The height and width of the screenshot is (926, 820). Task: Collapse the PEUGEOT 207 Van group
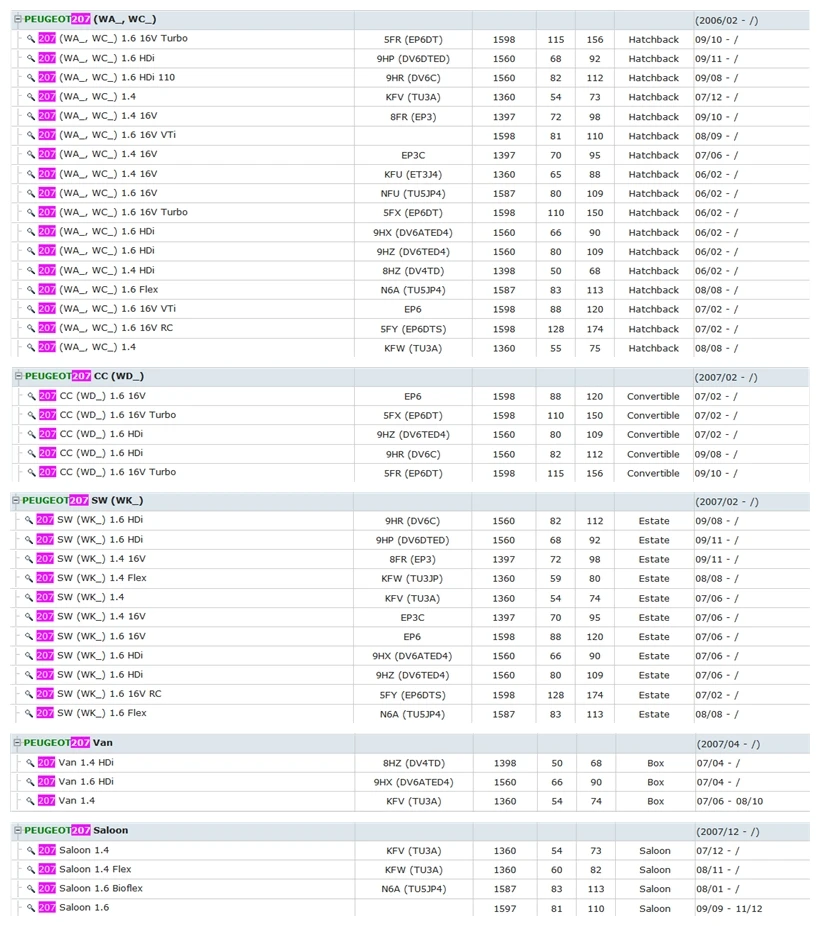(x=17, y=743)
